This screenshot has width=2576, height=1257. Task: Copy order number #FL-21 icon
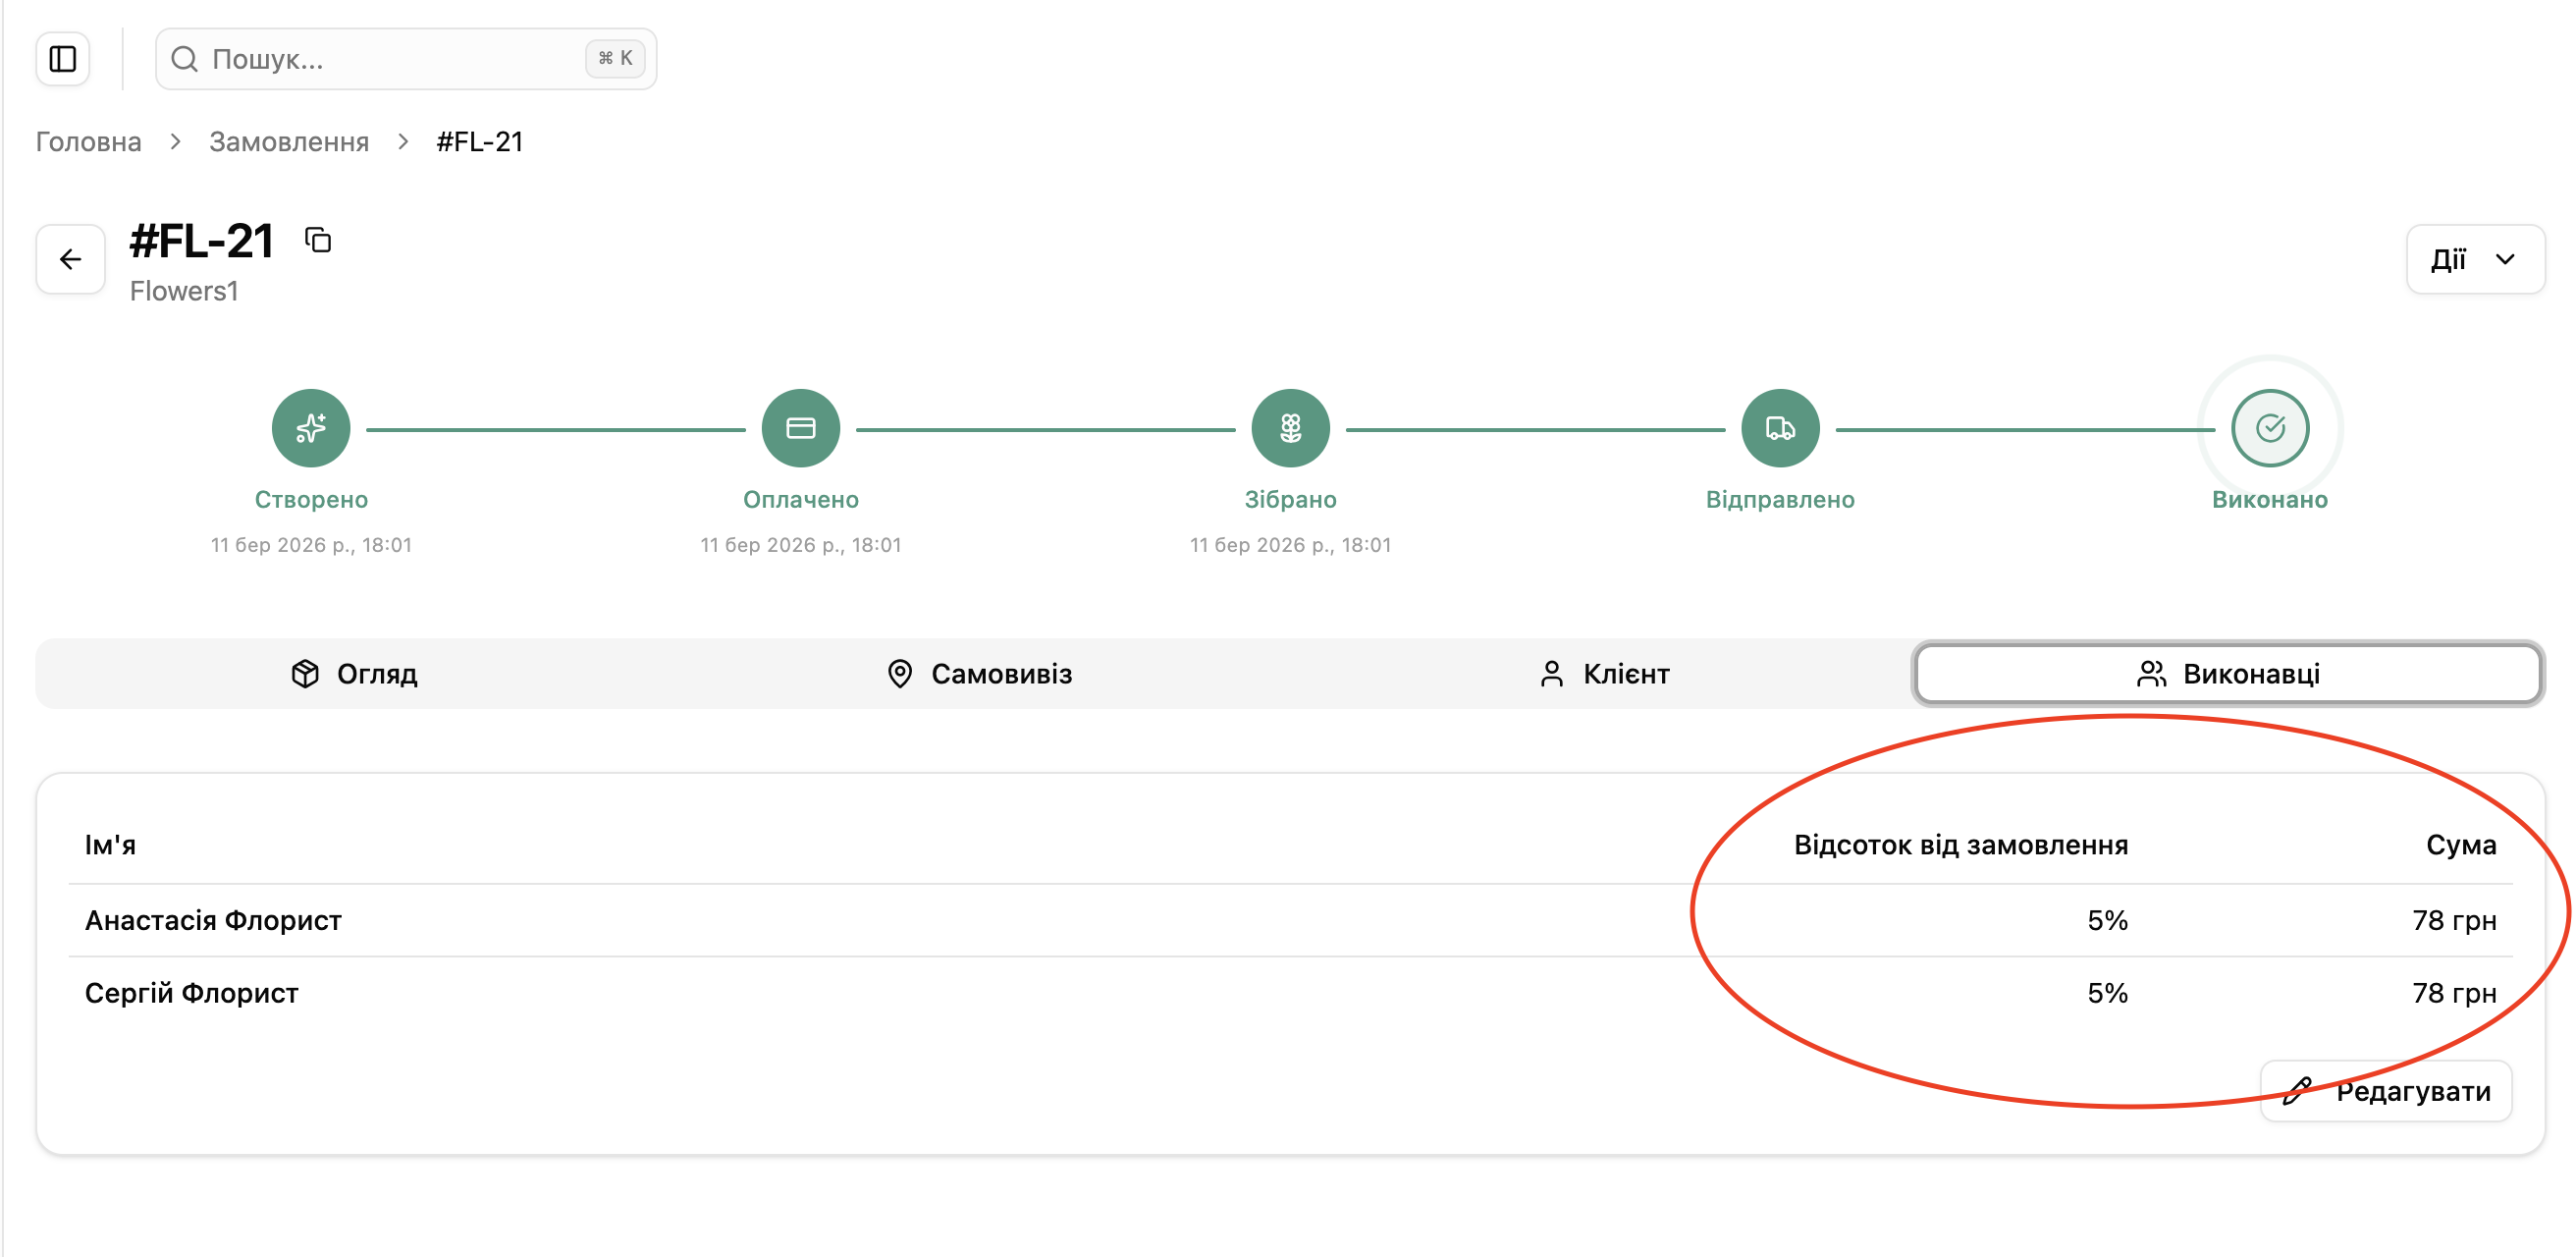318,240
